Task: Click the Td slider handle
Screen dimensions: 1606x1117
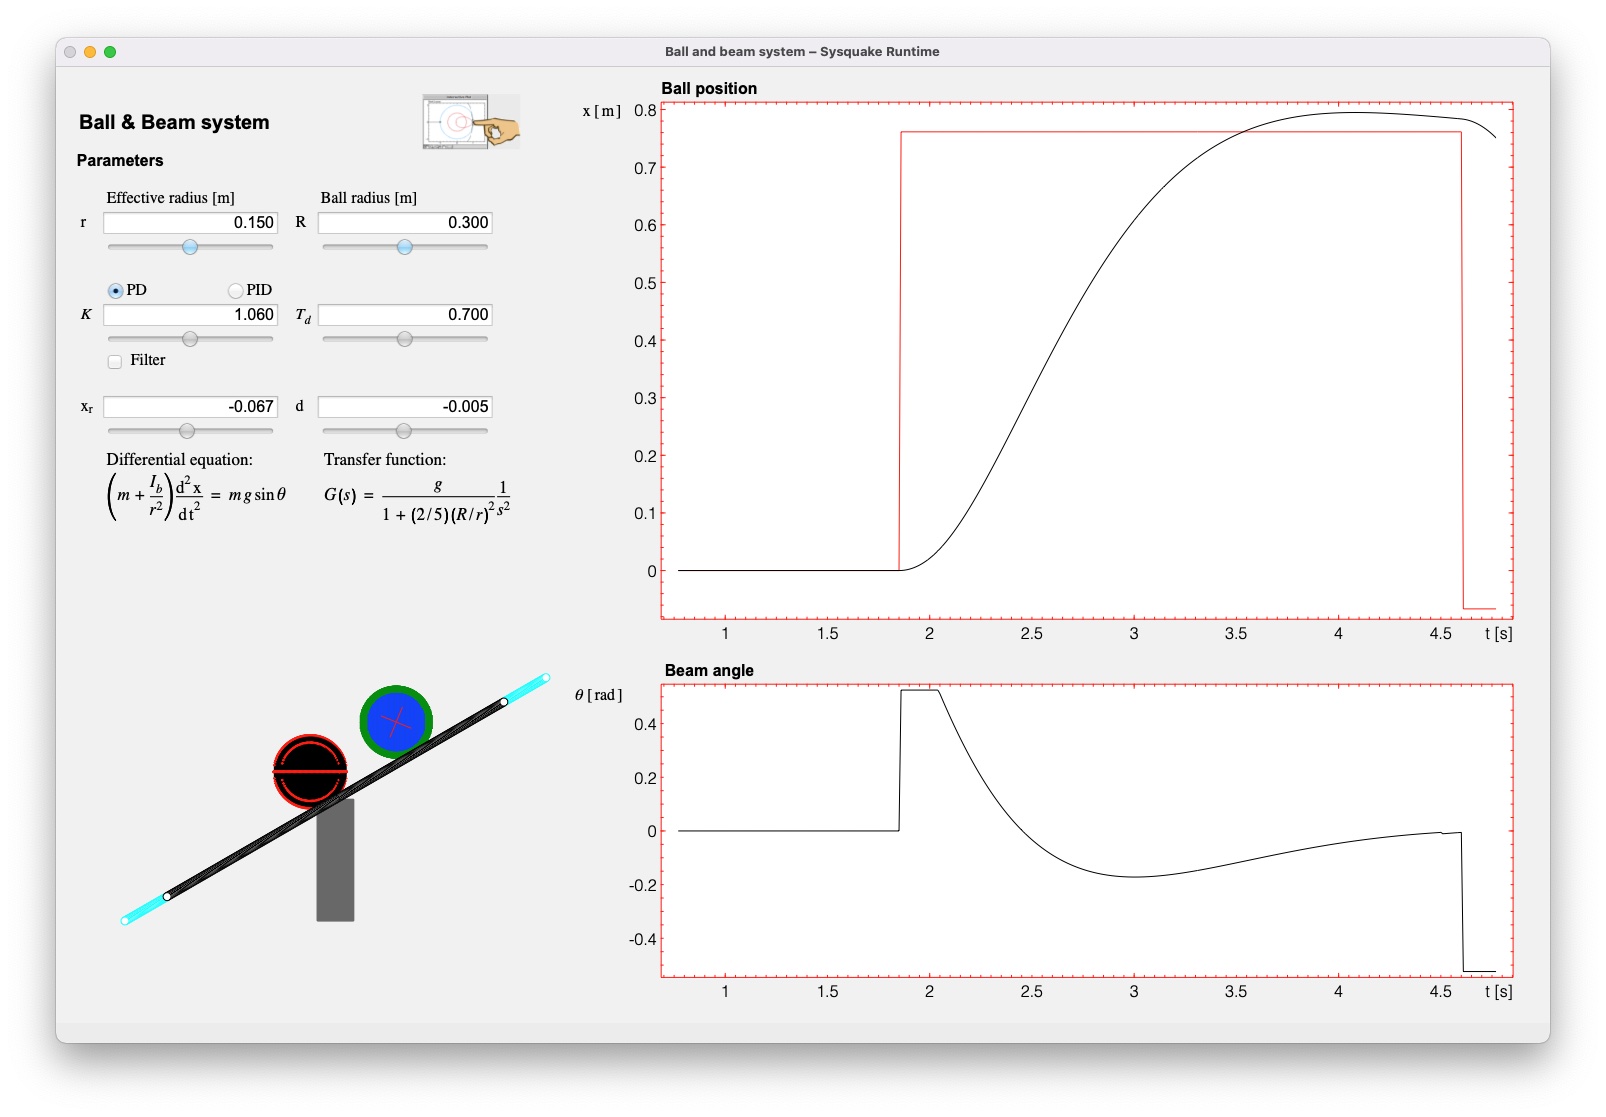Action: click(x=403, y=339)
